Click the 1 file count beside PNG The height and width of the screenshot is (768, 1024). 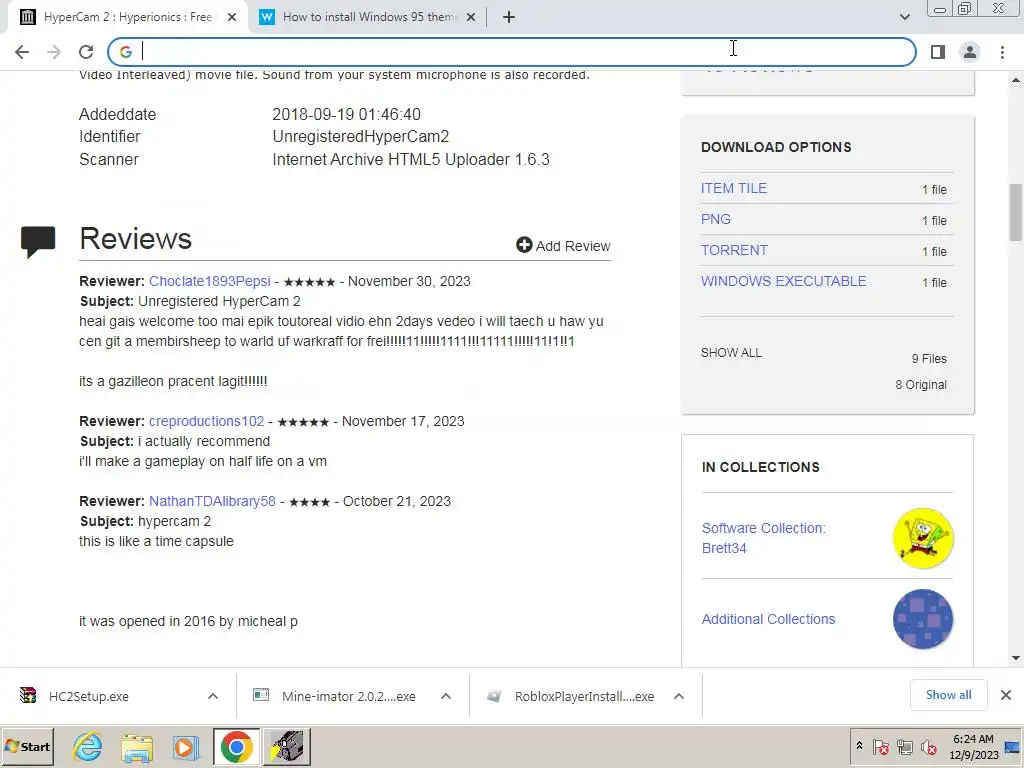(x=934, y=221)
